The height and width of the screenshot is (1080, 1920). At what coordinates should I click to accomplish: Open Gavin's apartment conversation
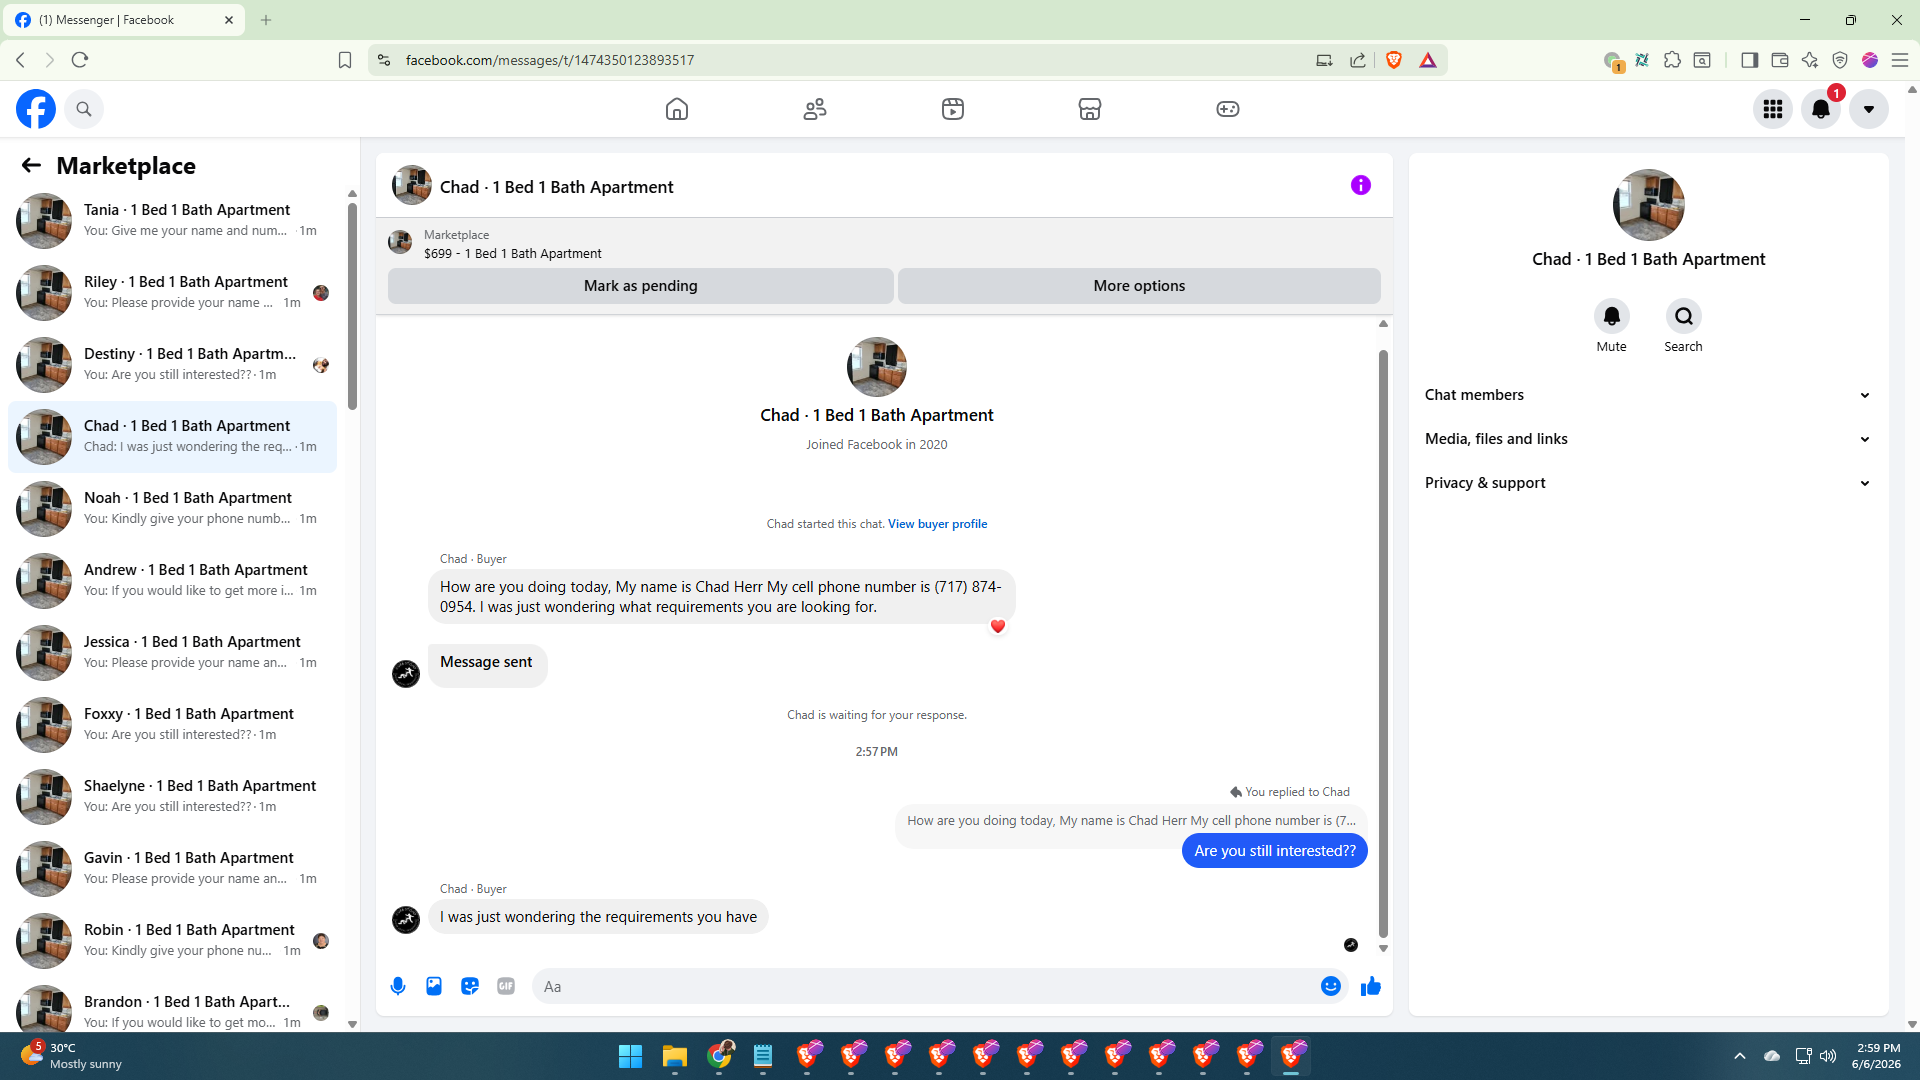tap(172, 869)
